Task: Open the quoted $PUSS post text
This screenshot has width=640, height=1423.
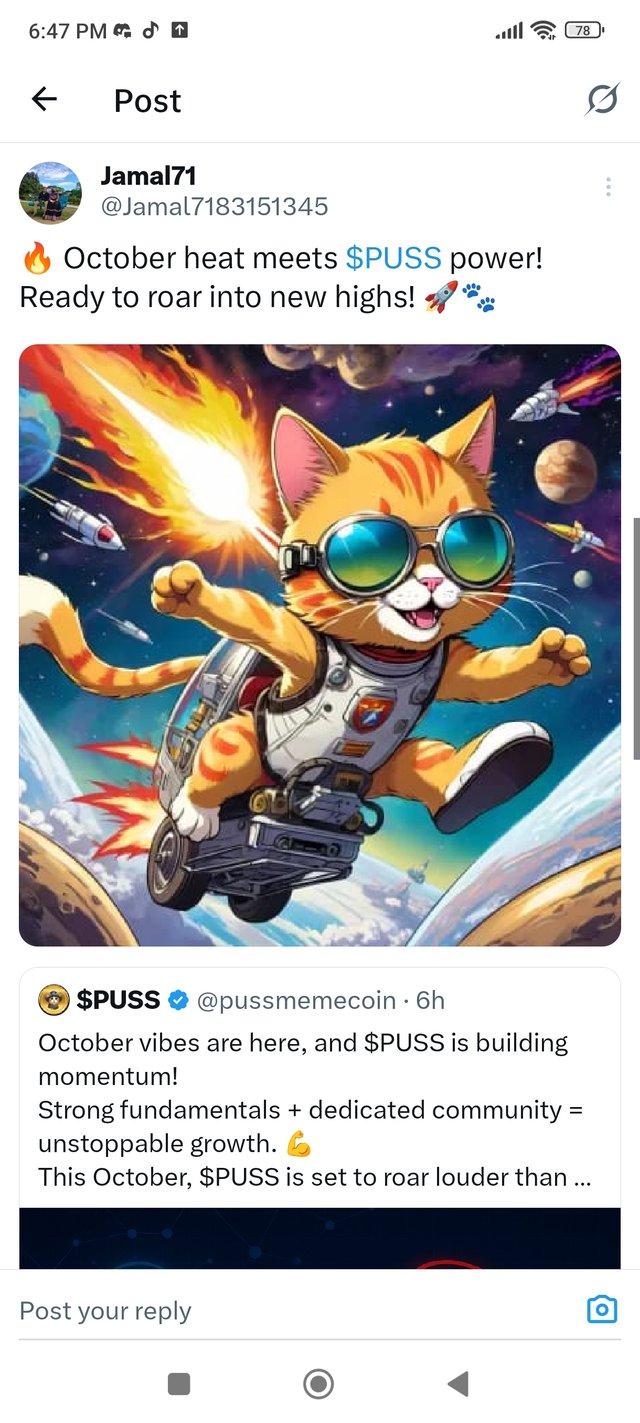Action: click(x=314, y=1110)
